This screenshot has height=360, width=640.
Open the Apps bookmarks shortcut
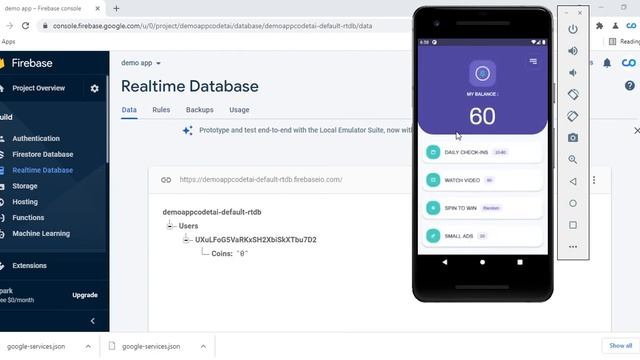(8, 42)
